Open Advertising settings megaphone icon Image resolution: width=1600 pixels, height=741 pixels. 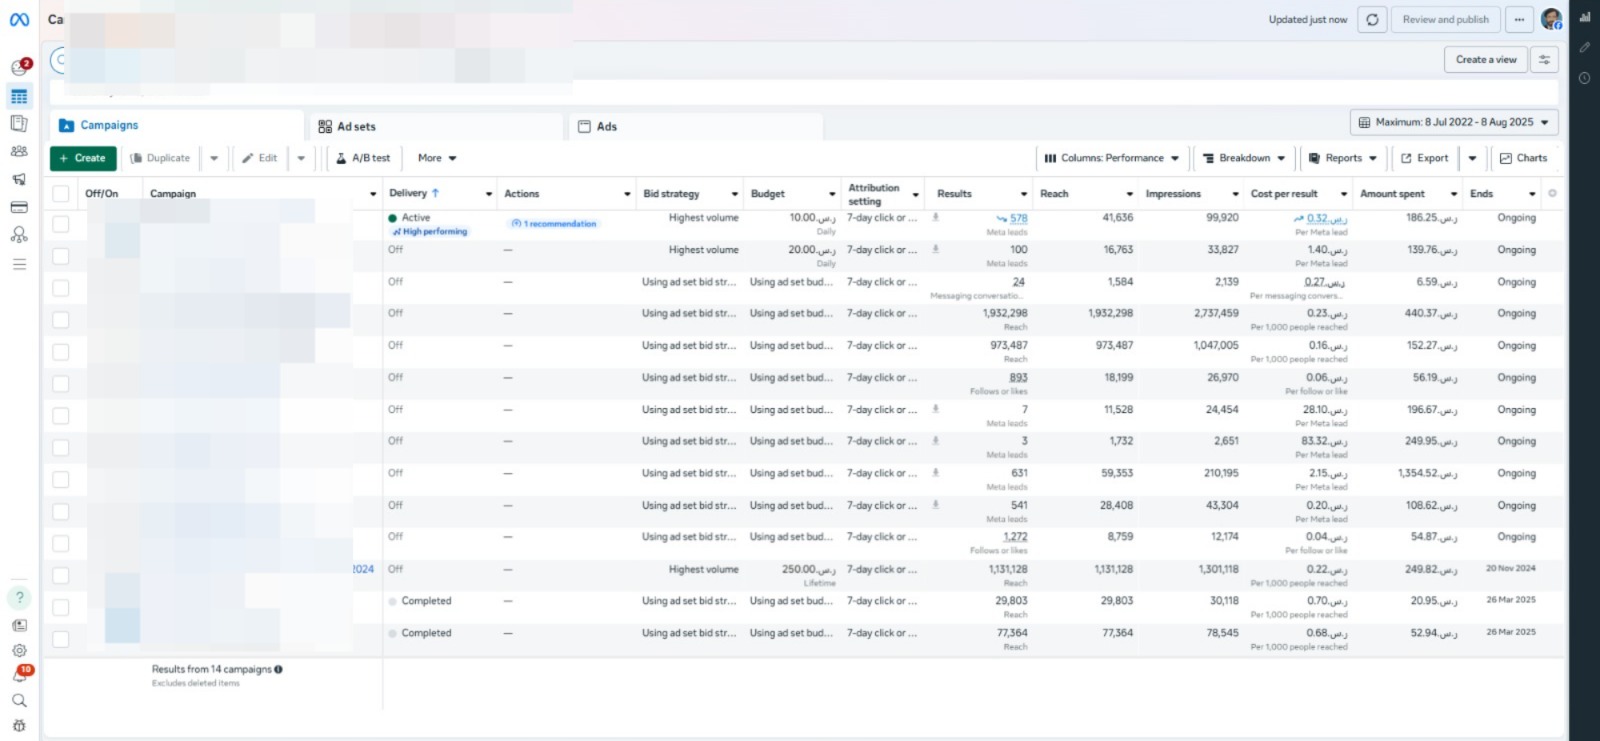pyautogui.click(x=19, y=179)
